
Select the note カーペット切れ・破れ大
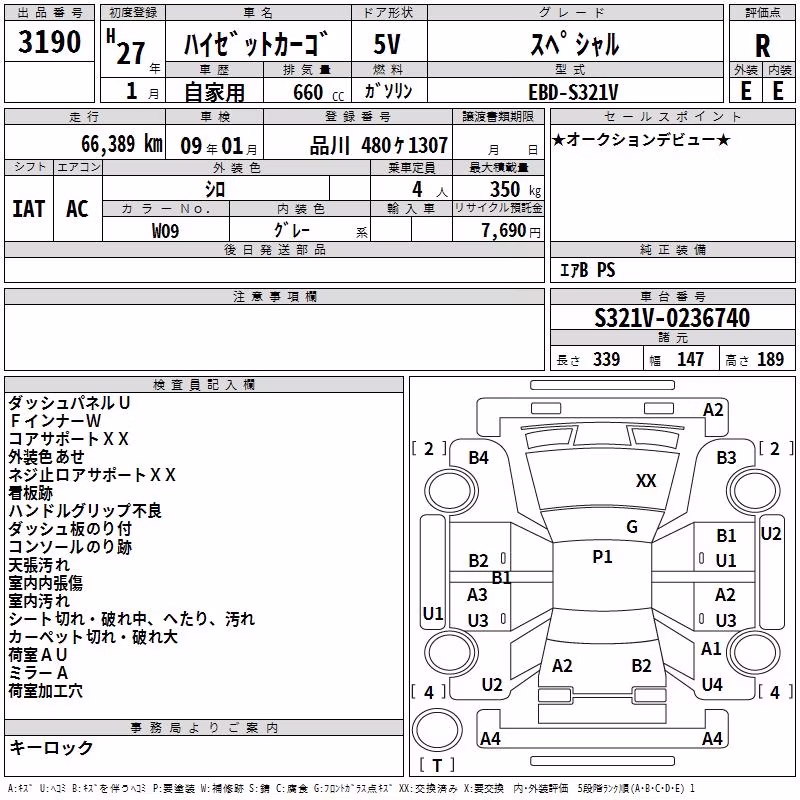click(x=93, y=637)
